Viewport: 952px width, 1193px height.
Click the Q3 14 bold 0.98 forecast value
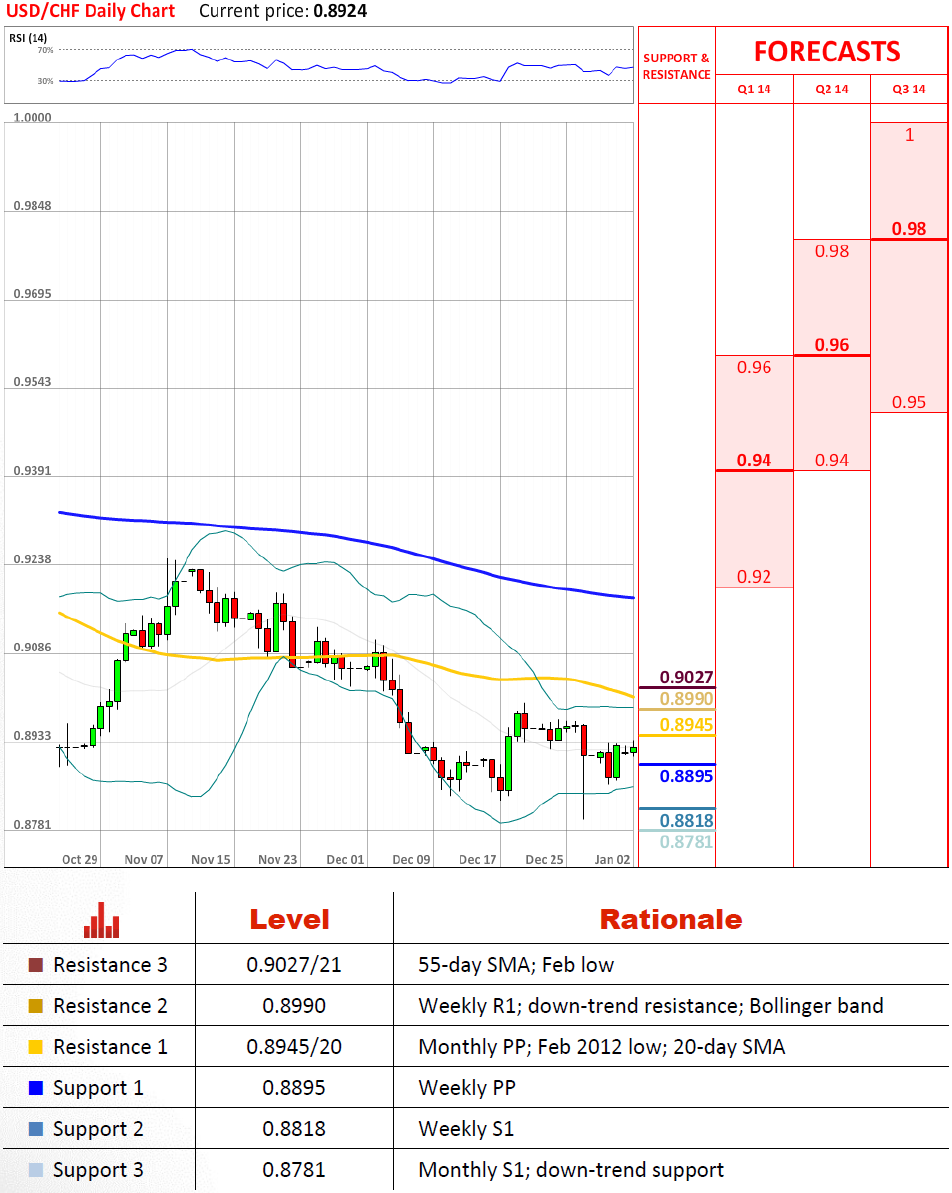(909, 229)
